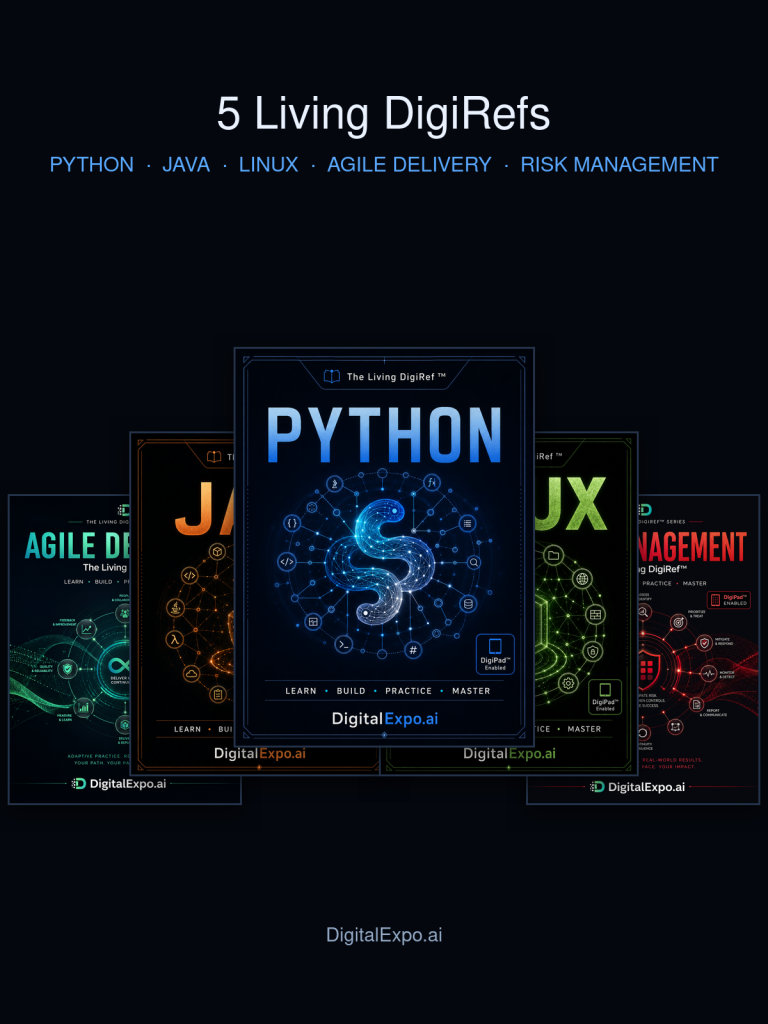Click the package cube icon on Java cover
768x1024 pixels.
pos(217,552)
